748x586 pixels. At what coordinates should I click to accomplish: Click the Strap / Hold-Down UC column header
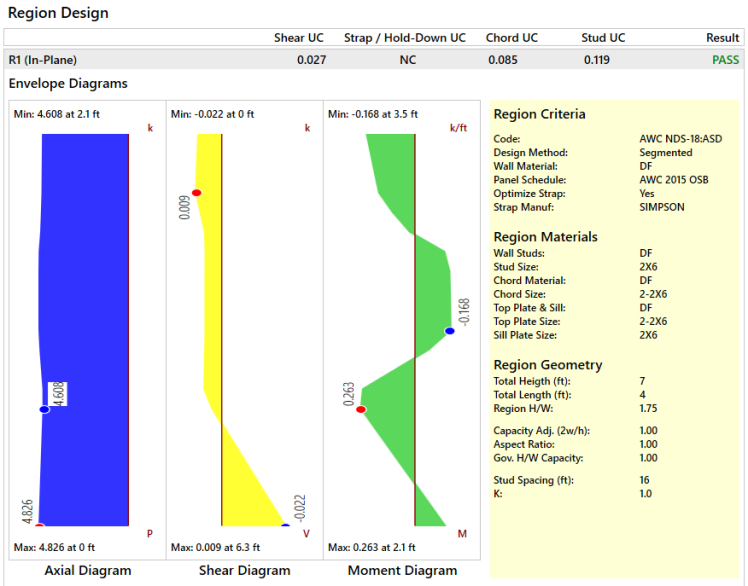[404, 38]
